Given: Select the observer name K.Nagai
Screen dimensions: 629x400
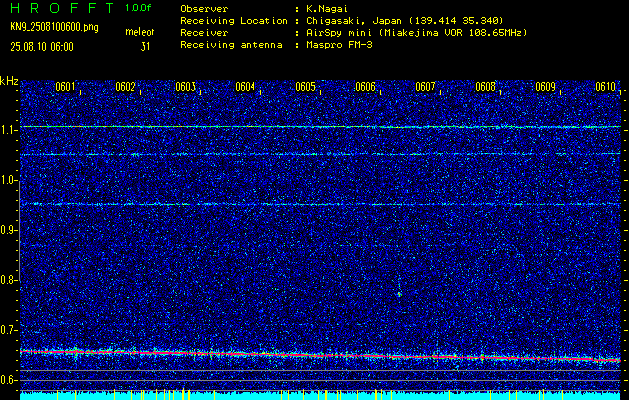Looking at the screenshot, I should point(327,8).
